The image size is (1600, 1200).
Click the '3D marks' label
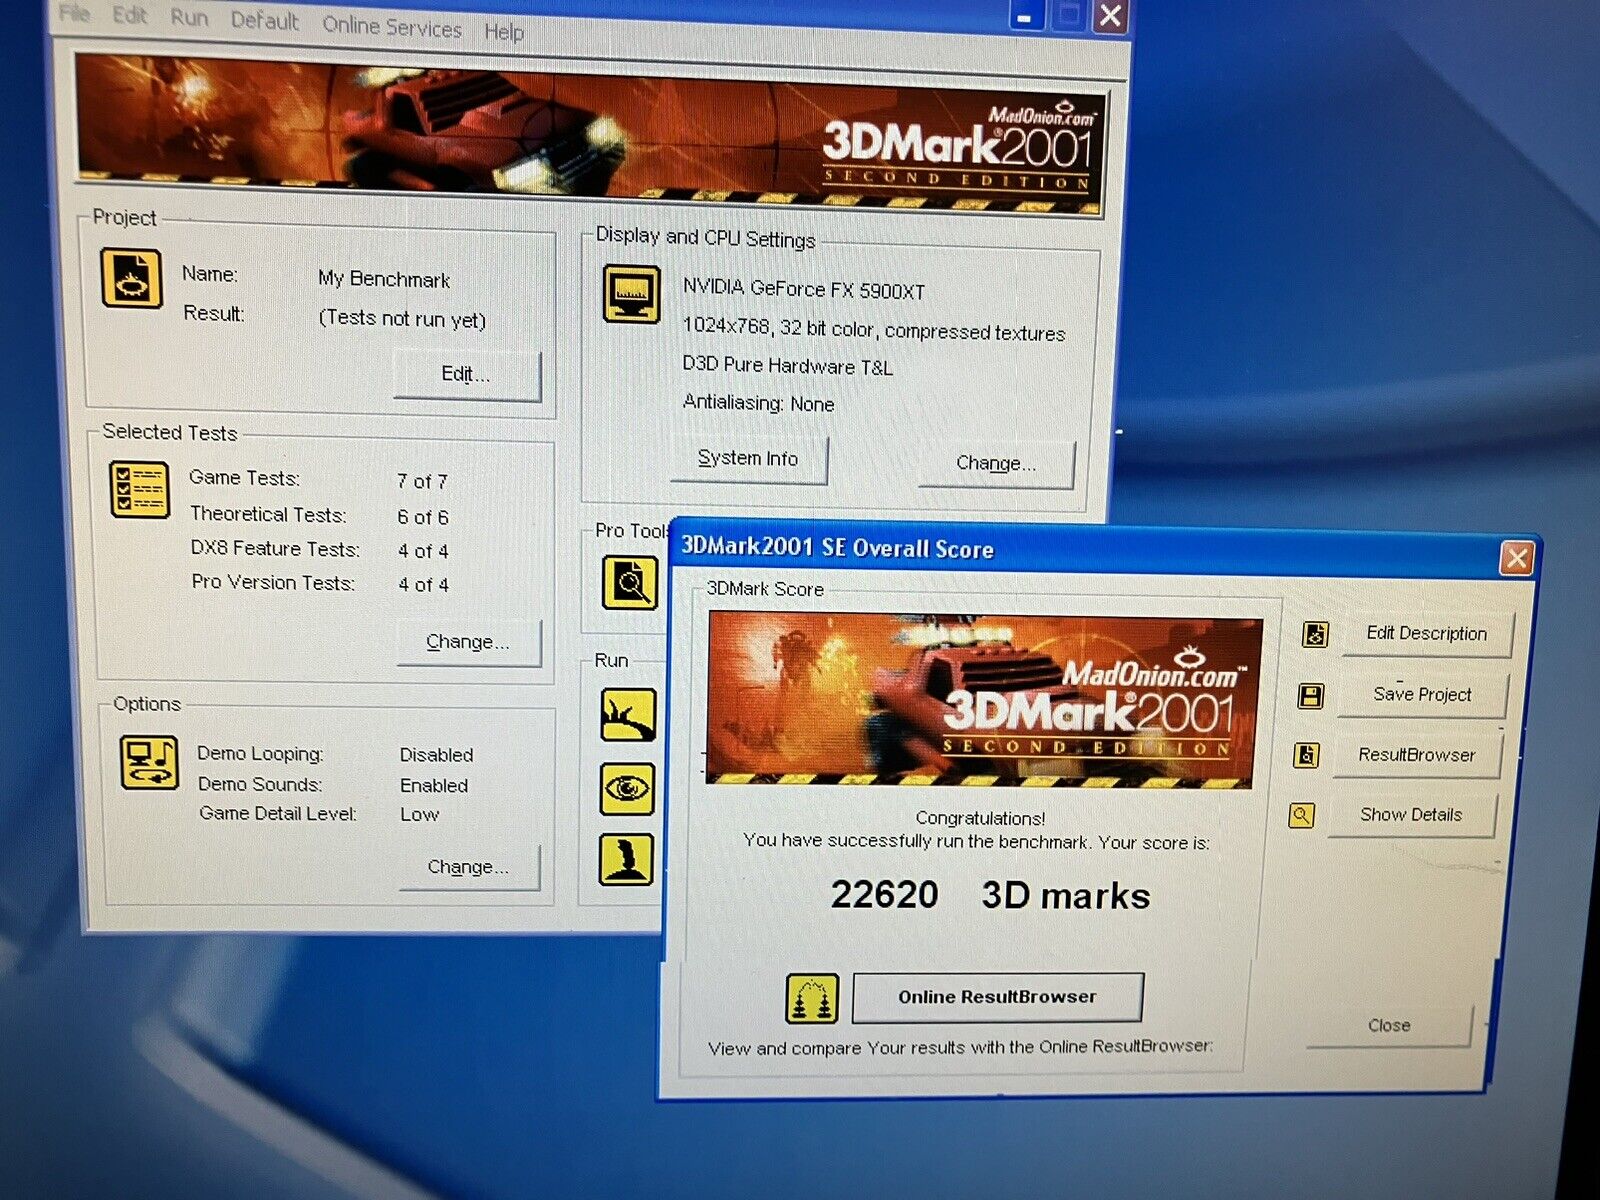pos(1066,896)
